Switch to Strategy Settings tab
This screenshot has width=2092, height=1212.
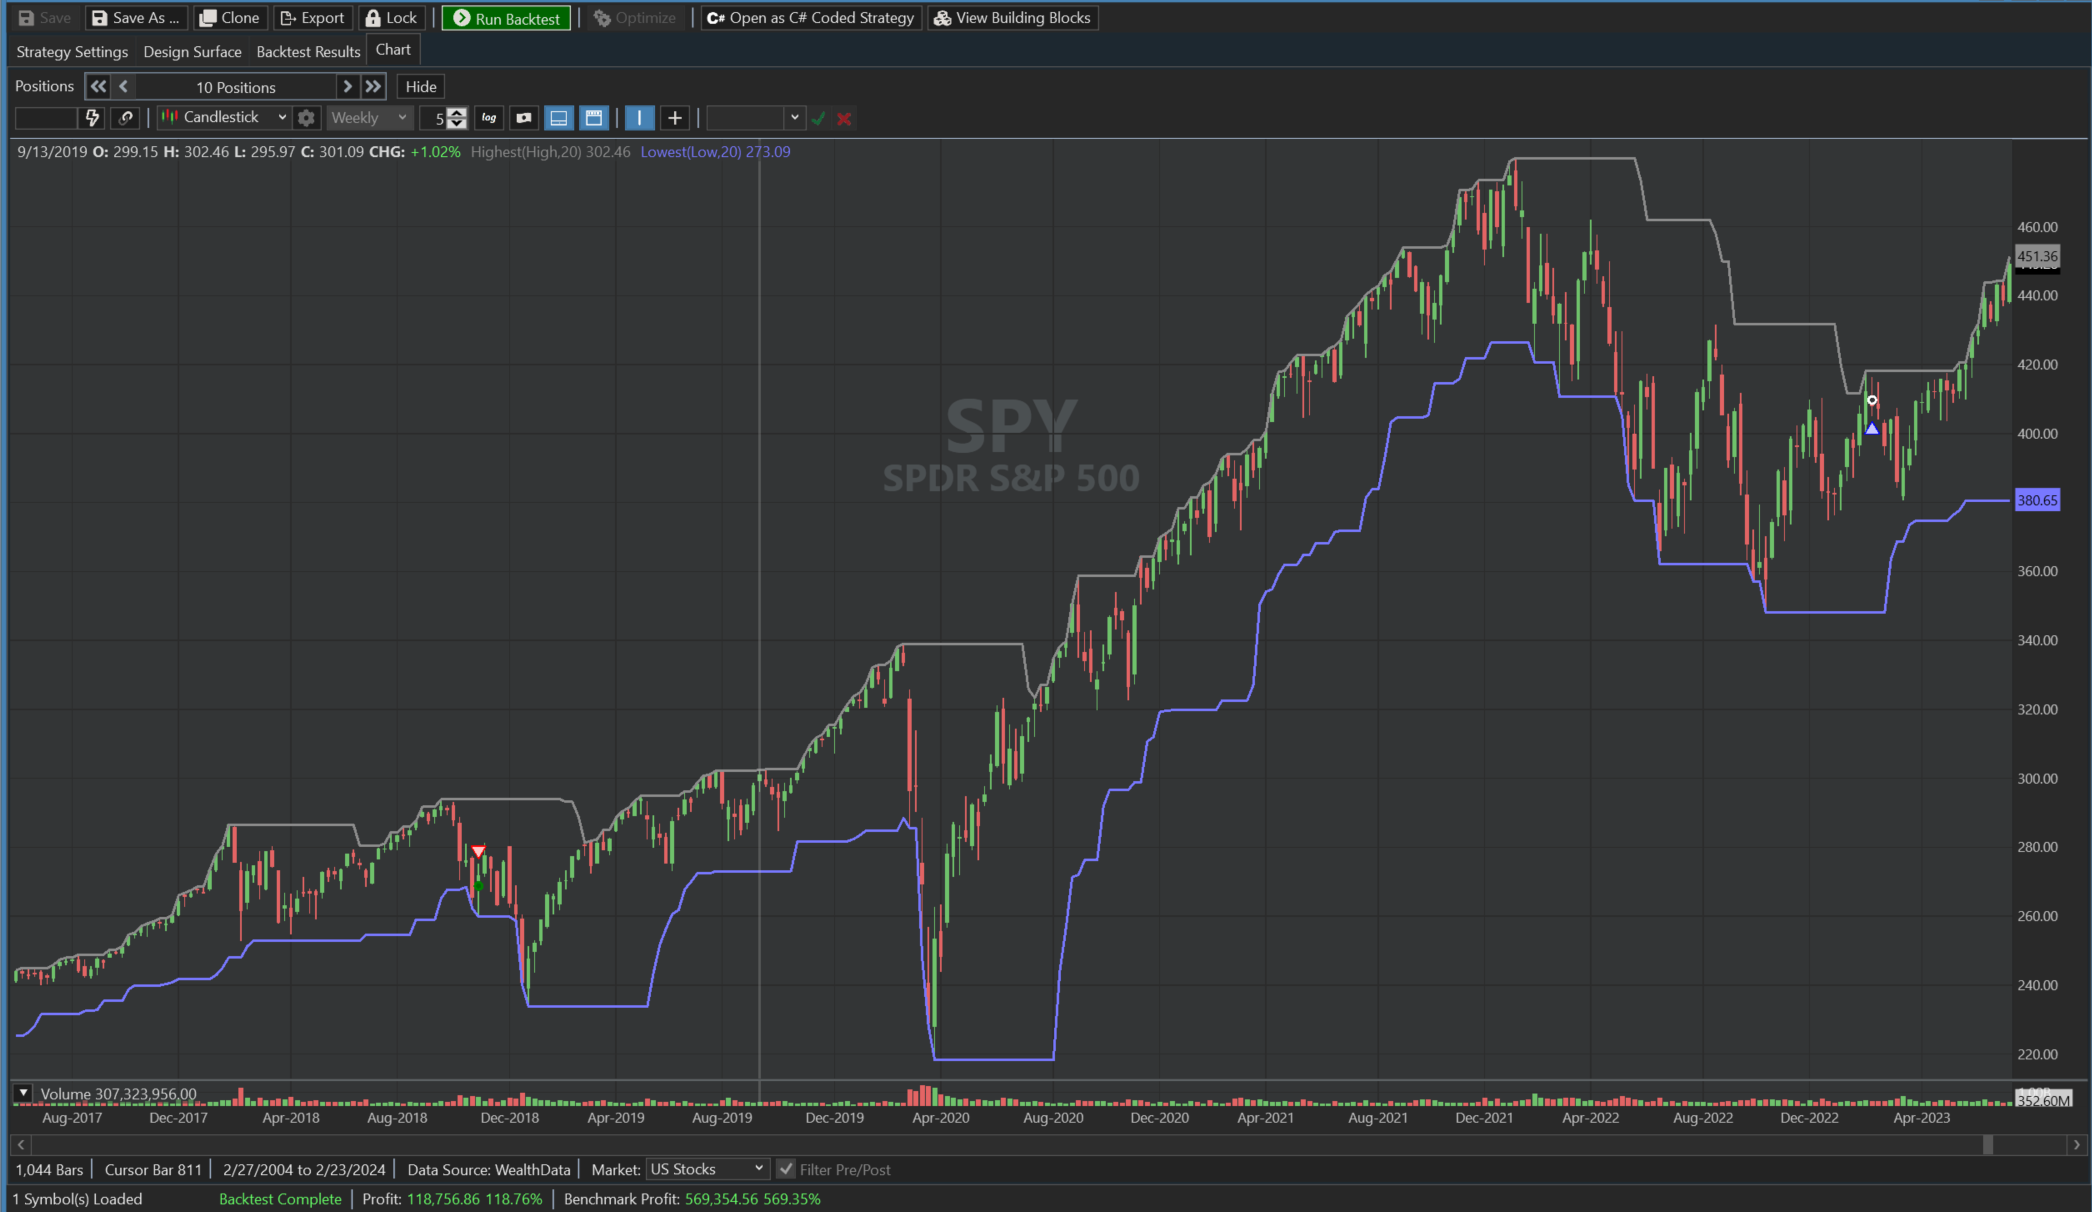[x=72, y=51]
